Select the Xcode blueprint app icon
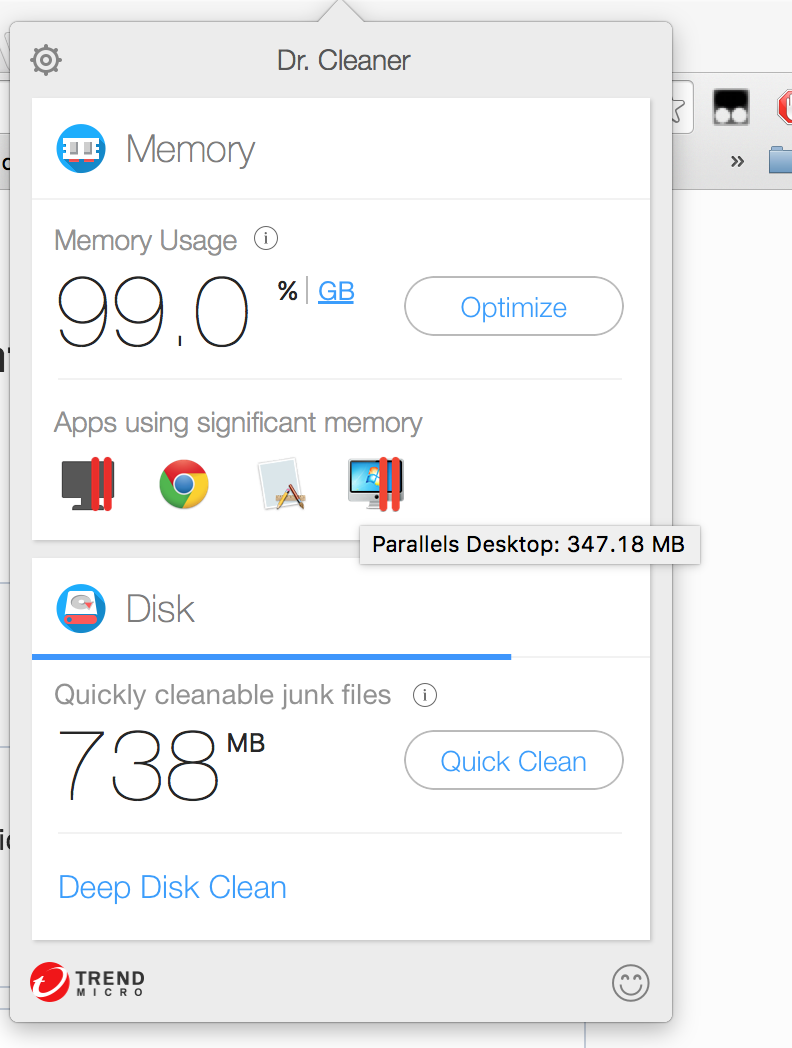This screenshot has height=1048, width=792. pyautogui.click(x=281, y=484)
